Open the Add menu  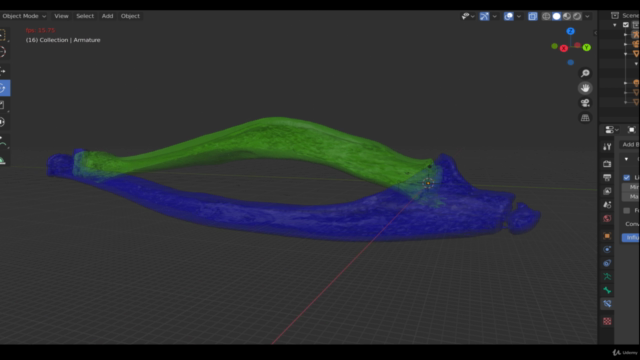point(107,16)
